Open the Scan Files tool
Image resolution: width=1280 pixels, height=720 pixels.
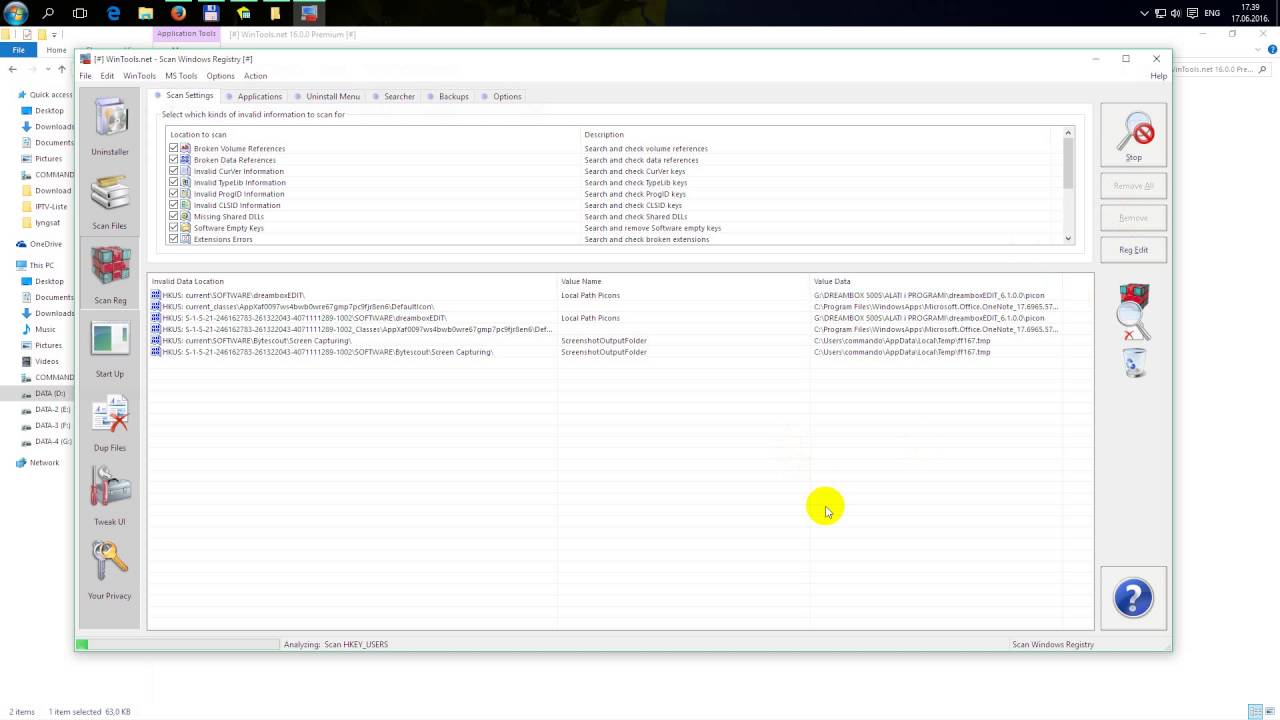tap(110, 200)
